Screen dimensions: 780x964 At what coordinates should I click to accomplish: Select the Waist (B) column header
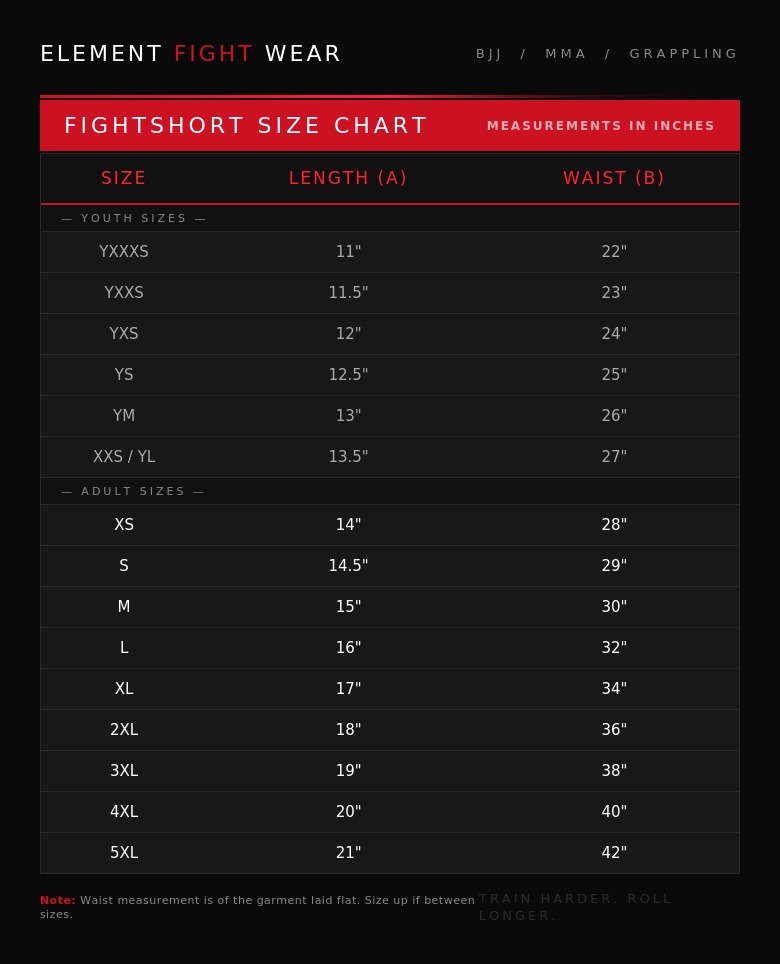pos(614,178)
